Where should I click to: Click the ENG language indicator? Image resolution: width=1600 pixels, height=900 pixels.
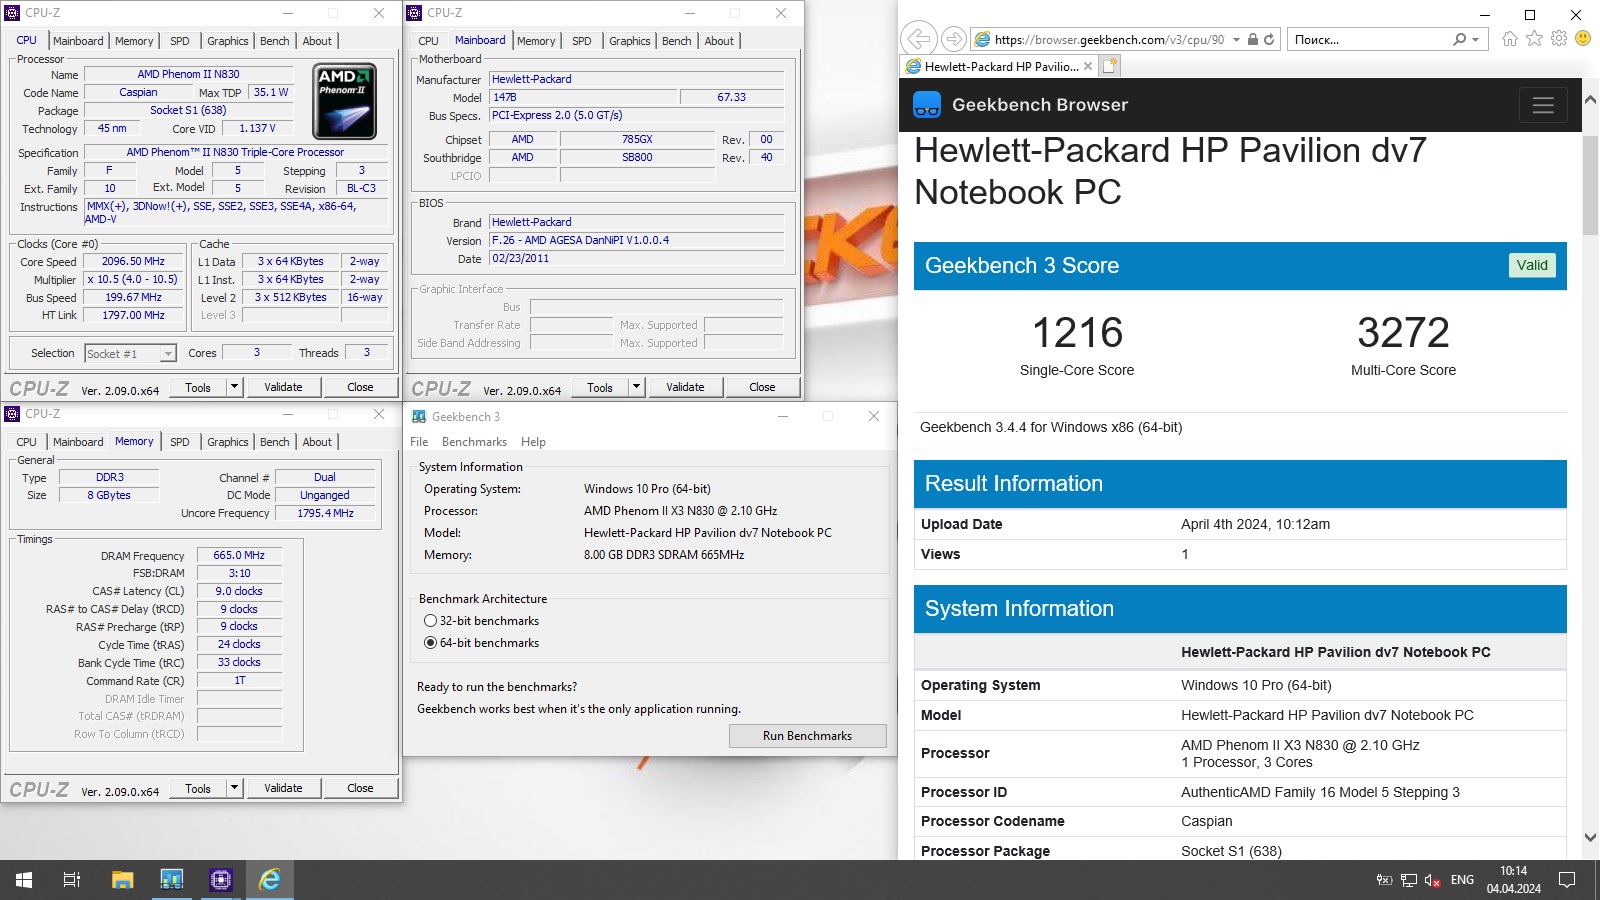point(1462,880)
